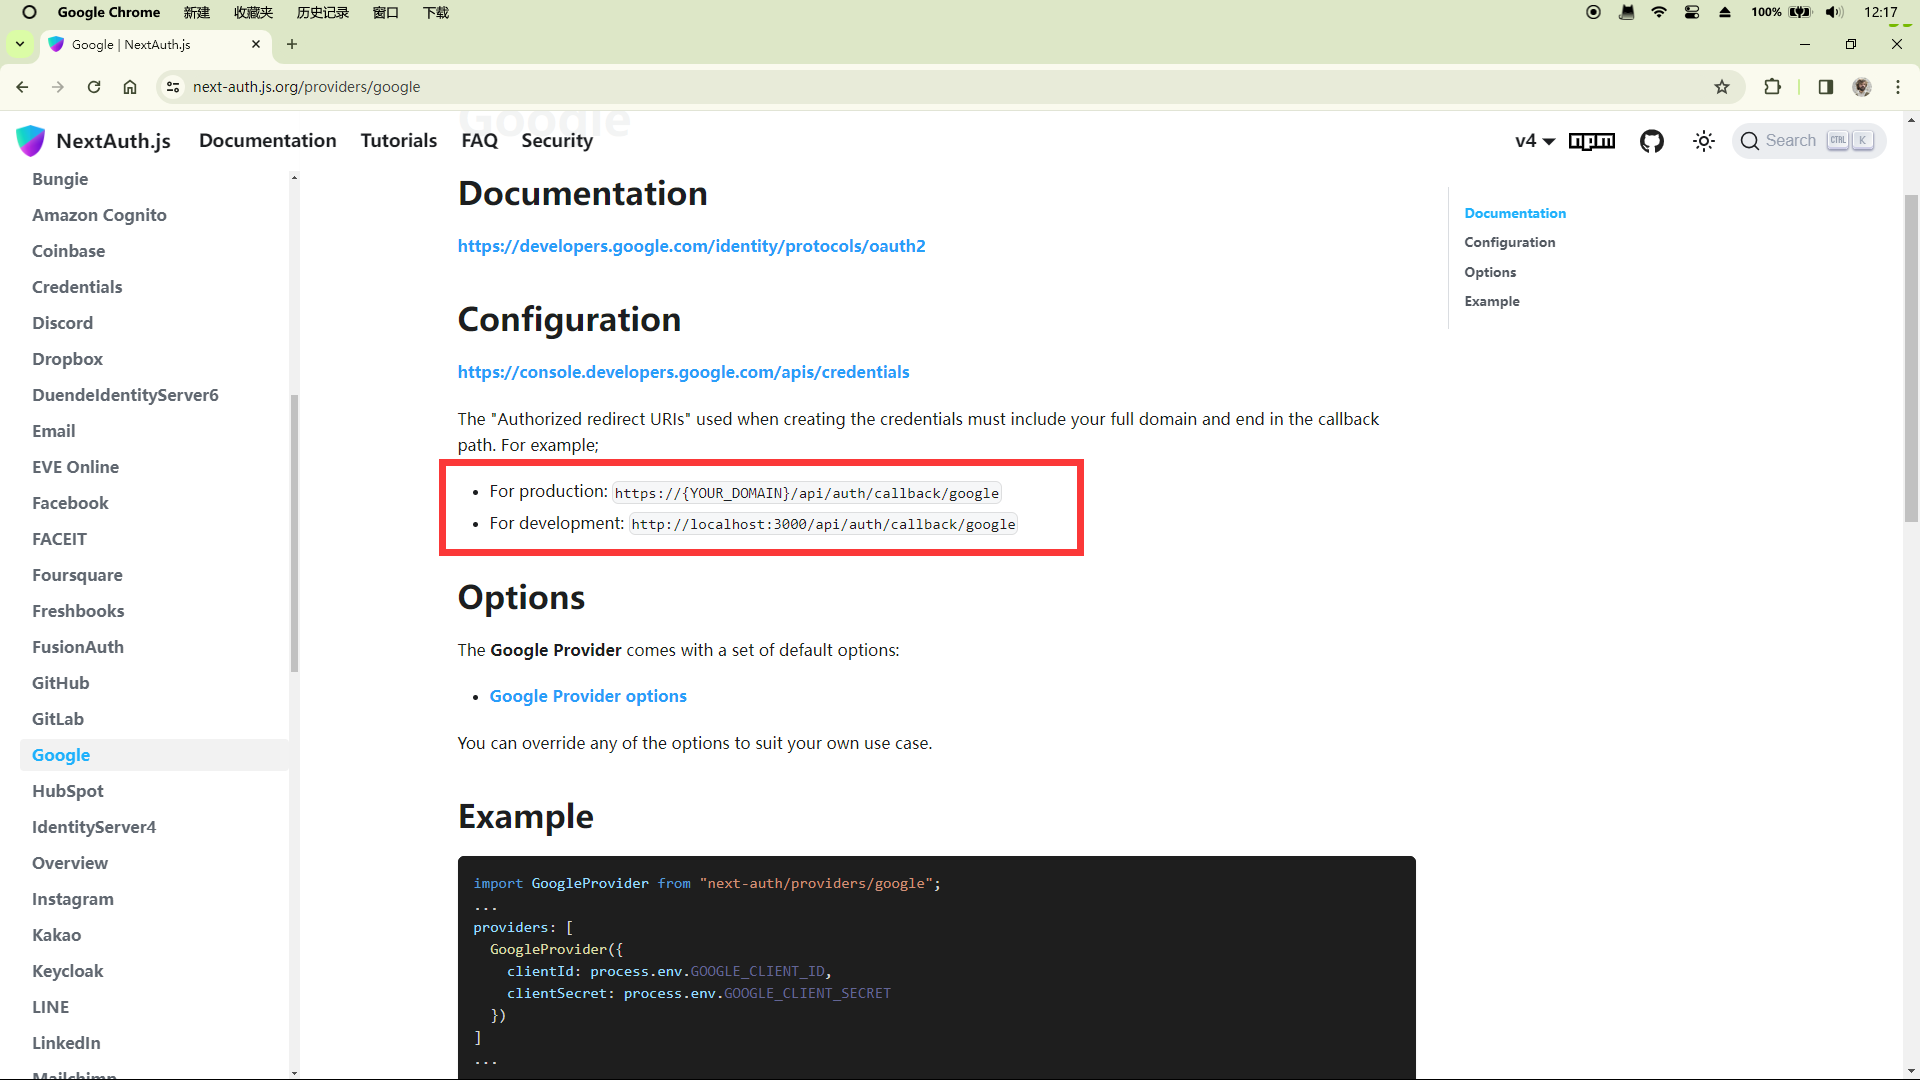Screen dimensions: 1920x1080
Task: Expand the tab search dropdown arrow
Action: pos(20,44)
